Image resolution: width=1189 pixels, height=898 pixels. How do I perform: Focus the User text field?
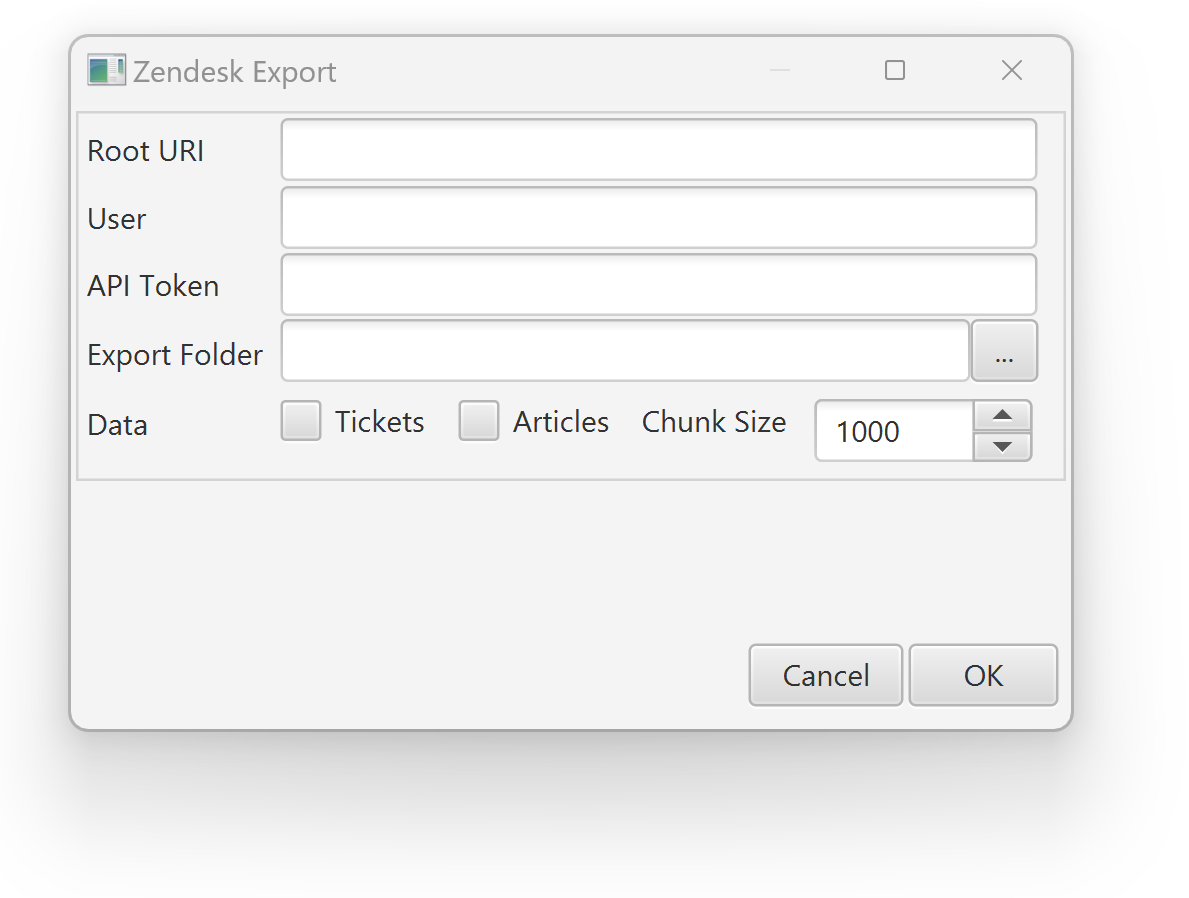pyautogui.click(x=658, y=218)
